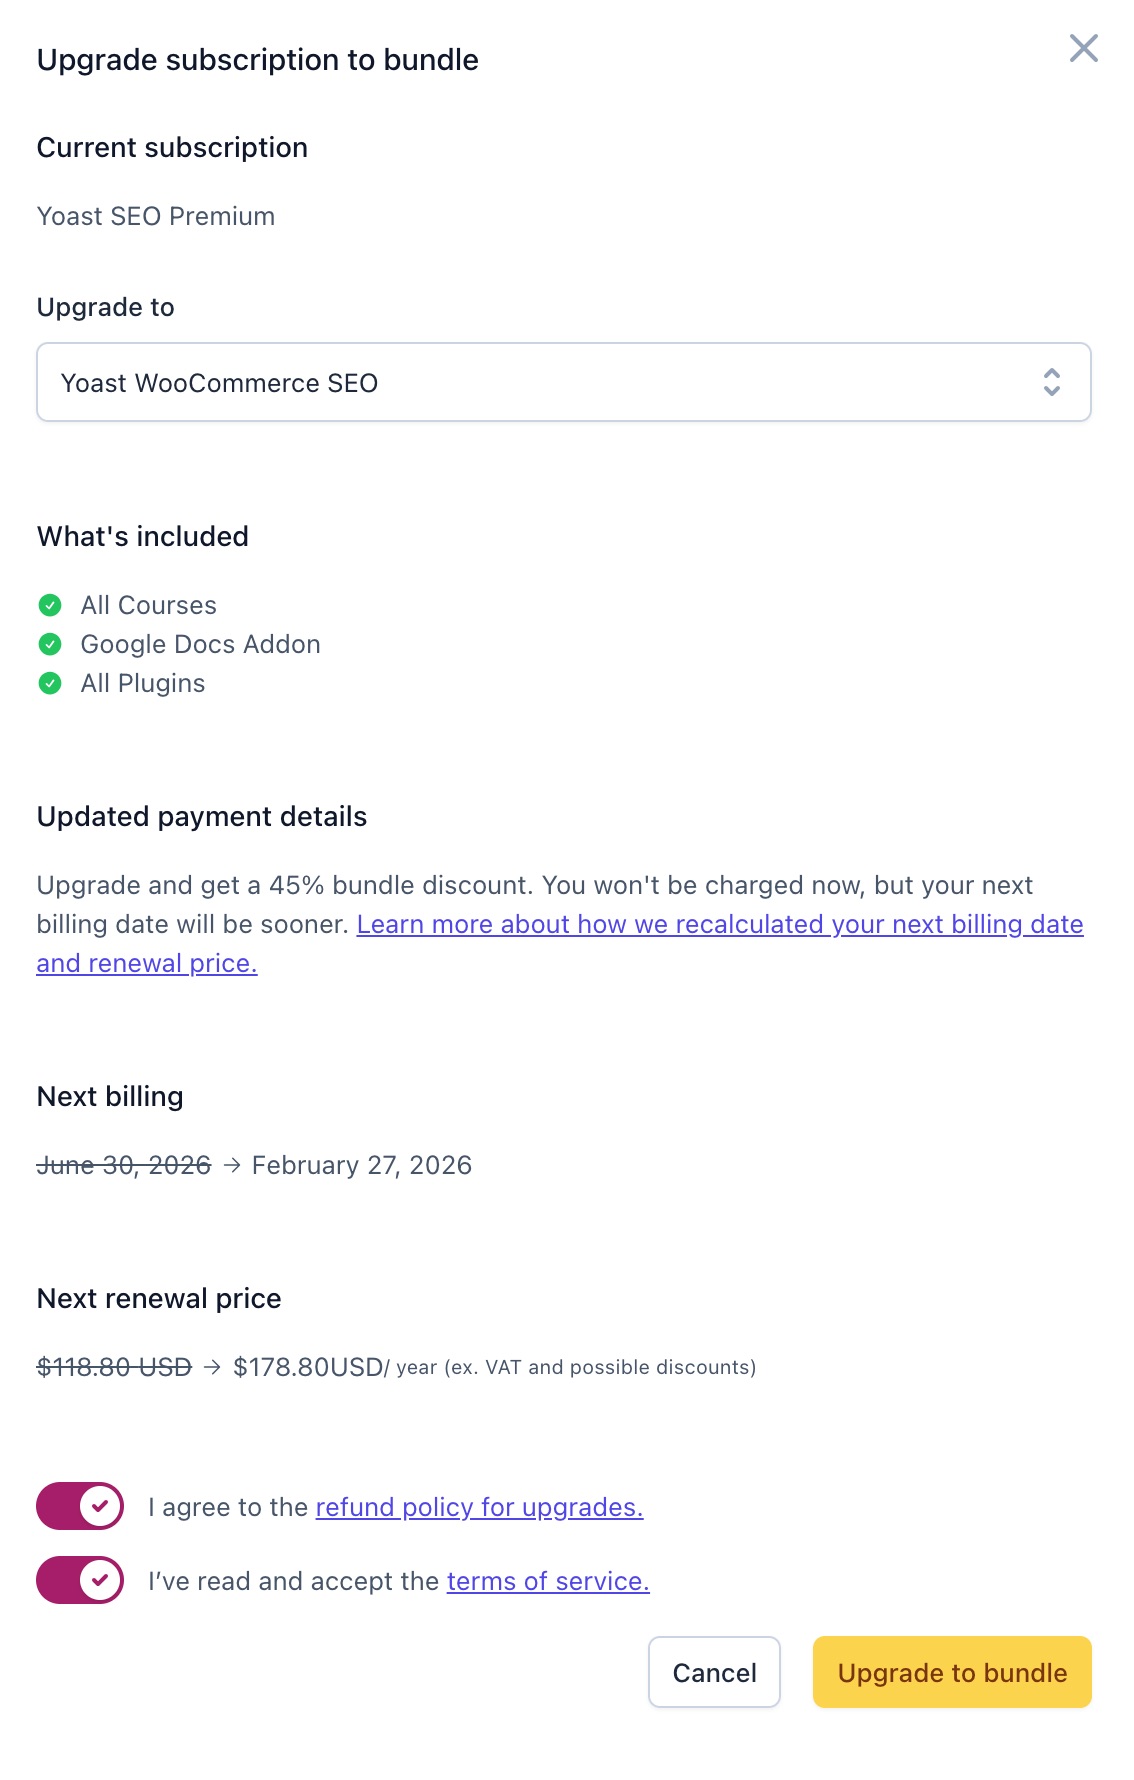1134x1780 pixels.
Task: Cancel the bundle upgrade
Action: point(714,1672)
